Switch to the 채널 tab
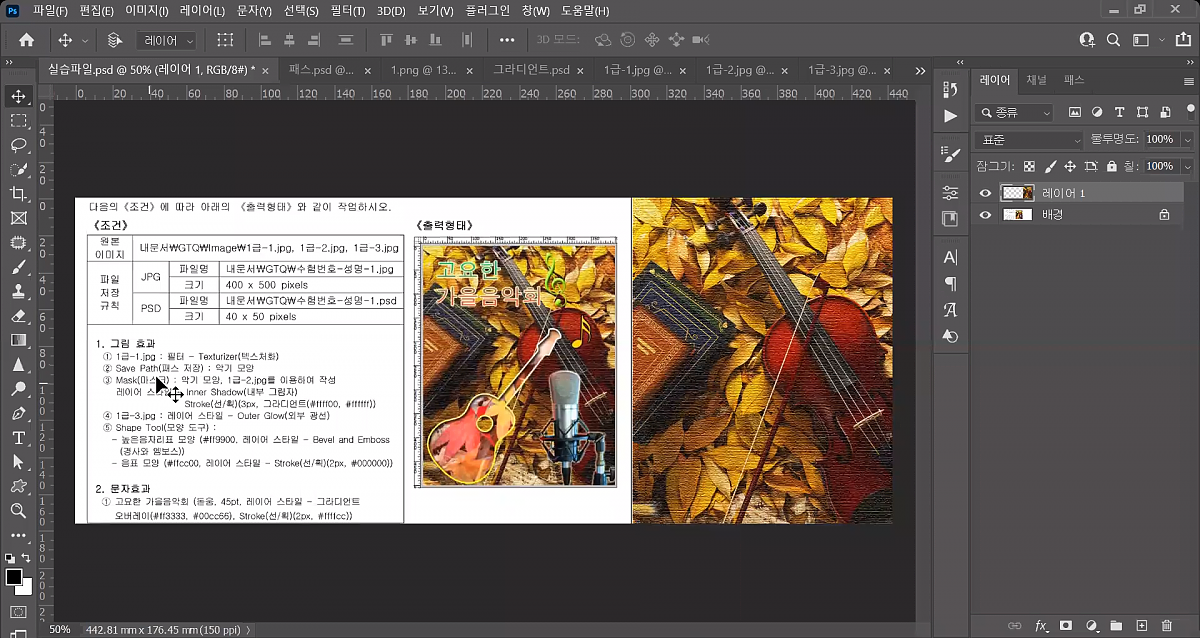Screen dimensions: 1200x638 pyautogui.click(x=1036, y=80)
